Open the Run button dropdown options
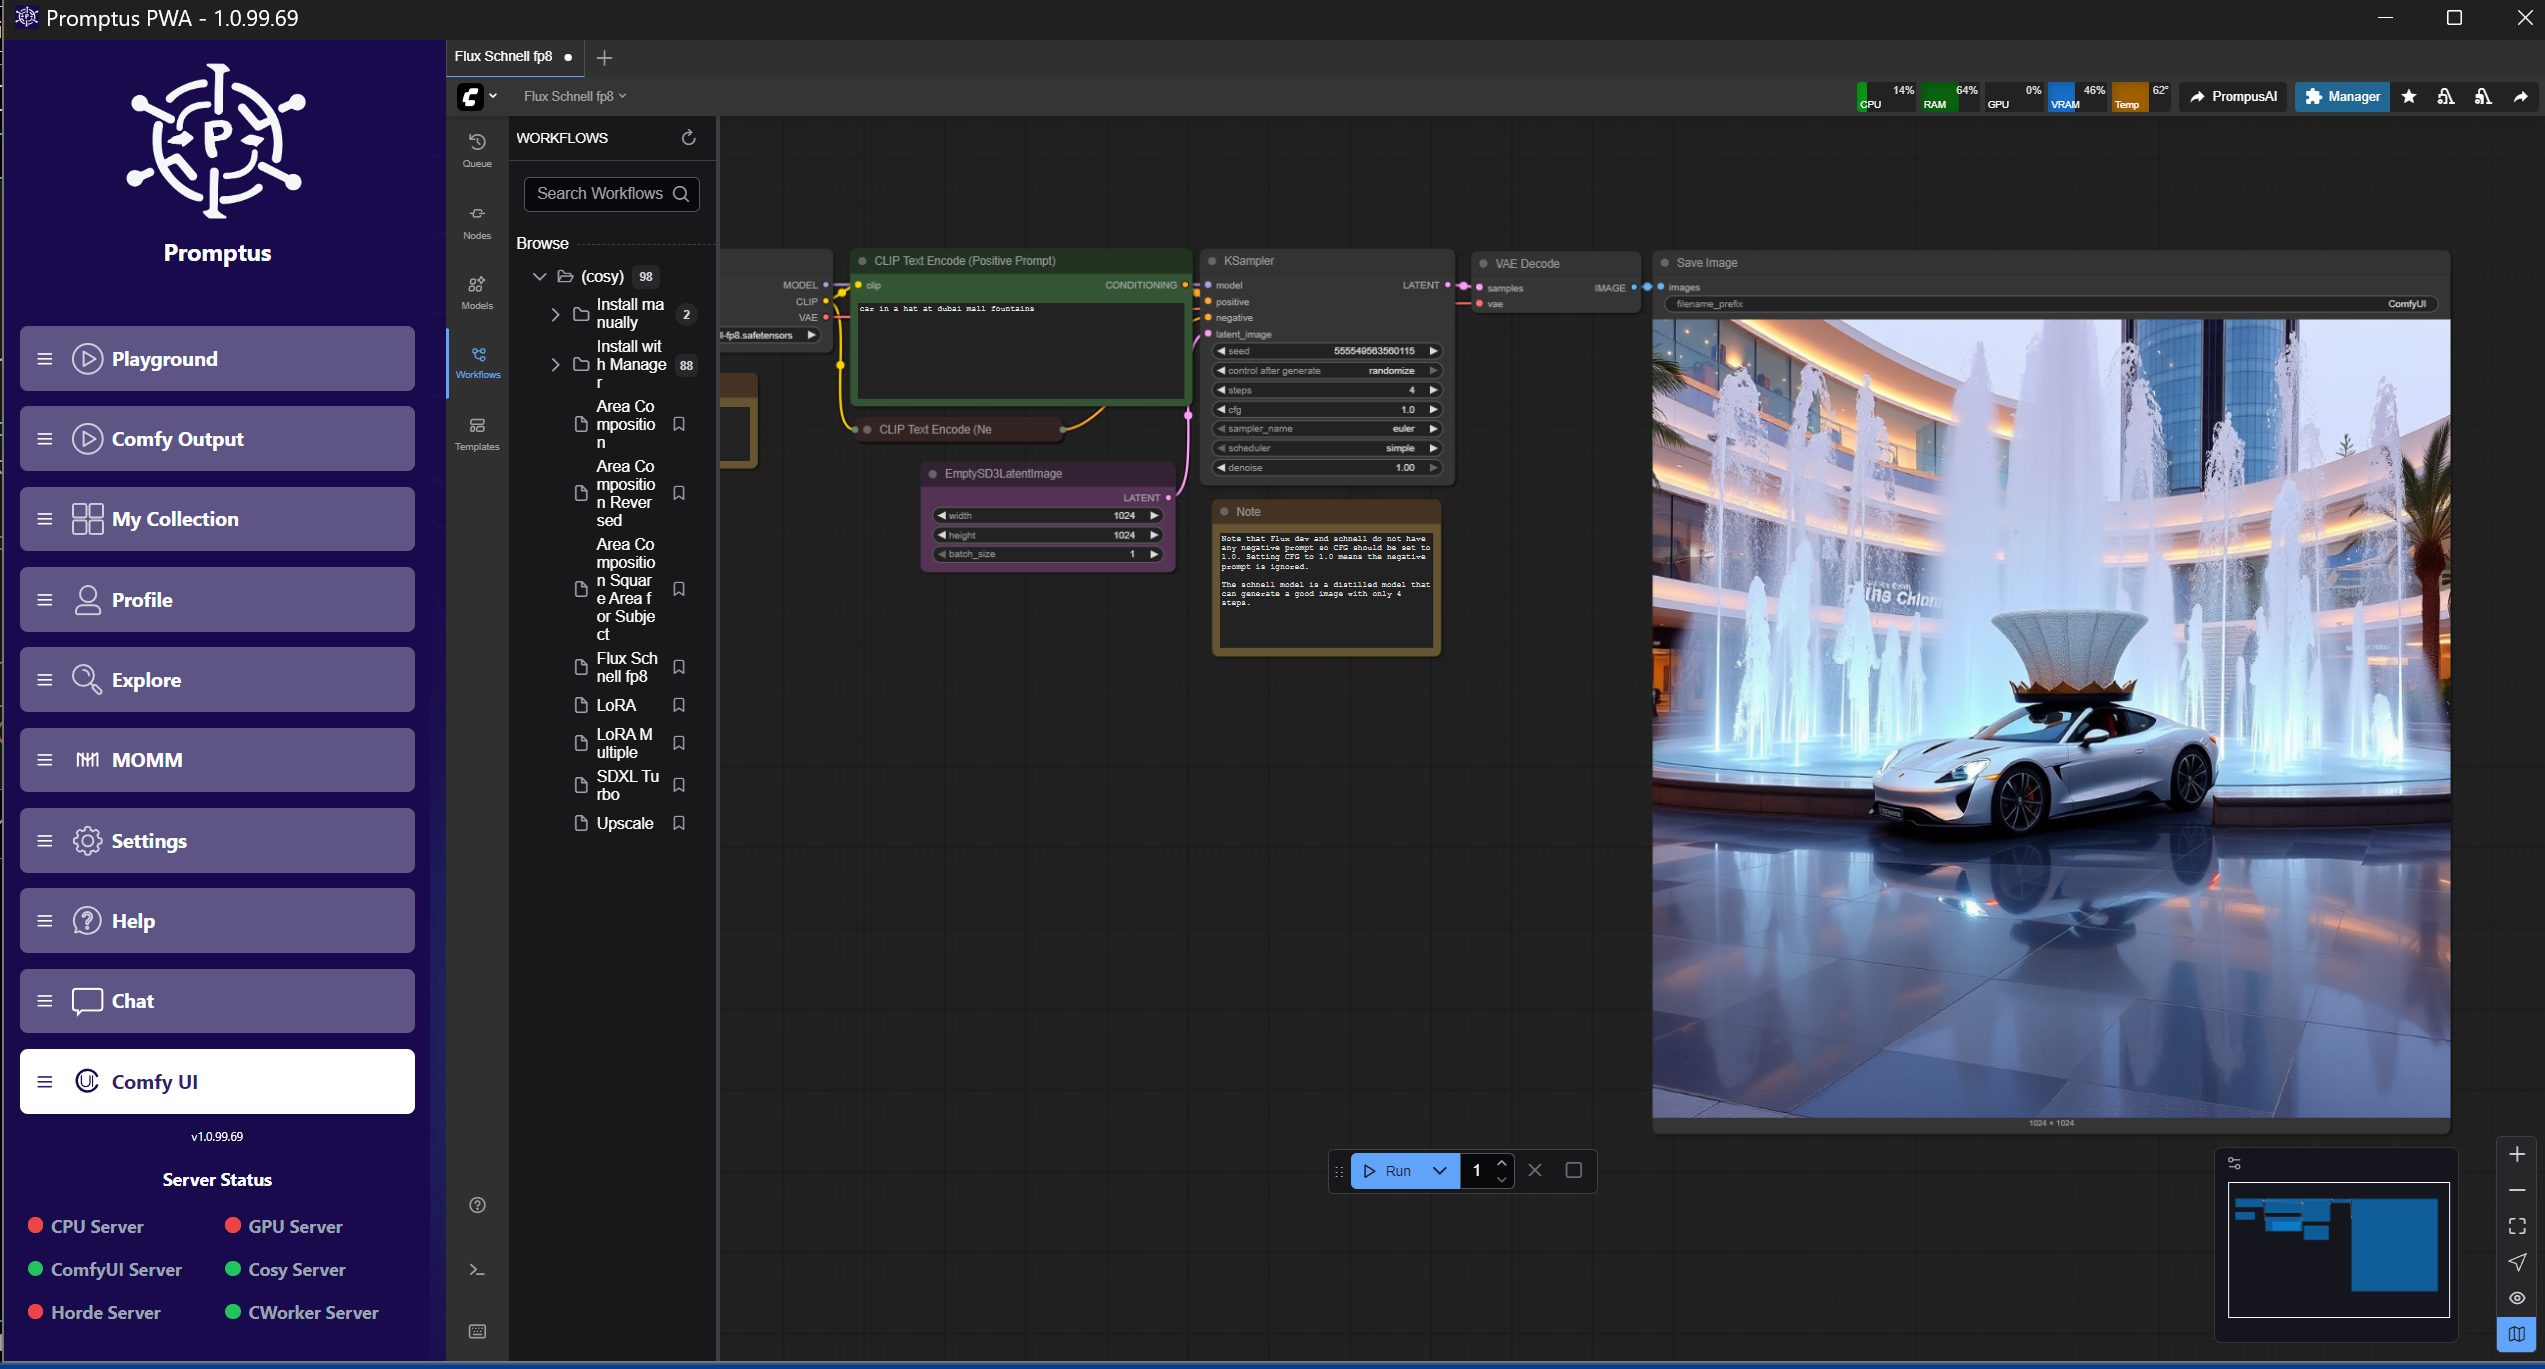Screen dimensions: 2545x1369 coord(1440,1170)
